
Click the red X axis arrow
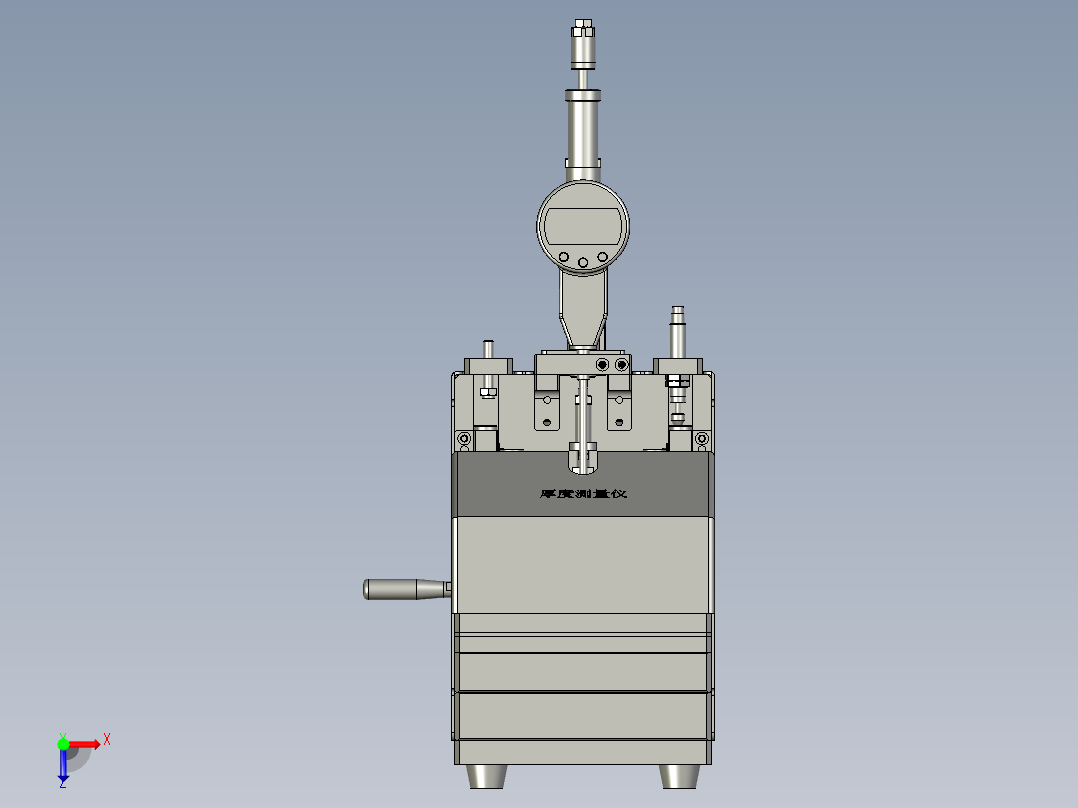click(84, 744)
